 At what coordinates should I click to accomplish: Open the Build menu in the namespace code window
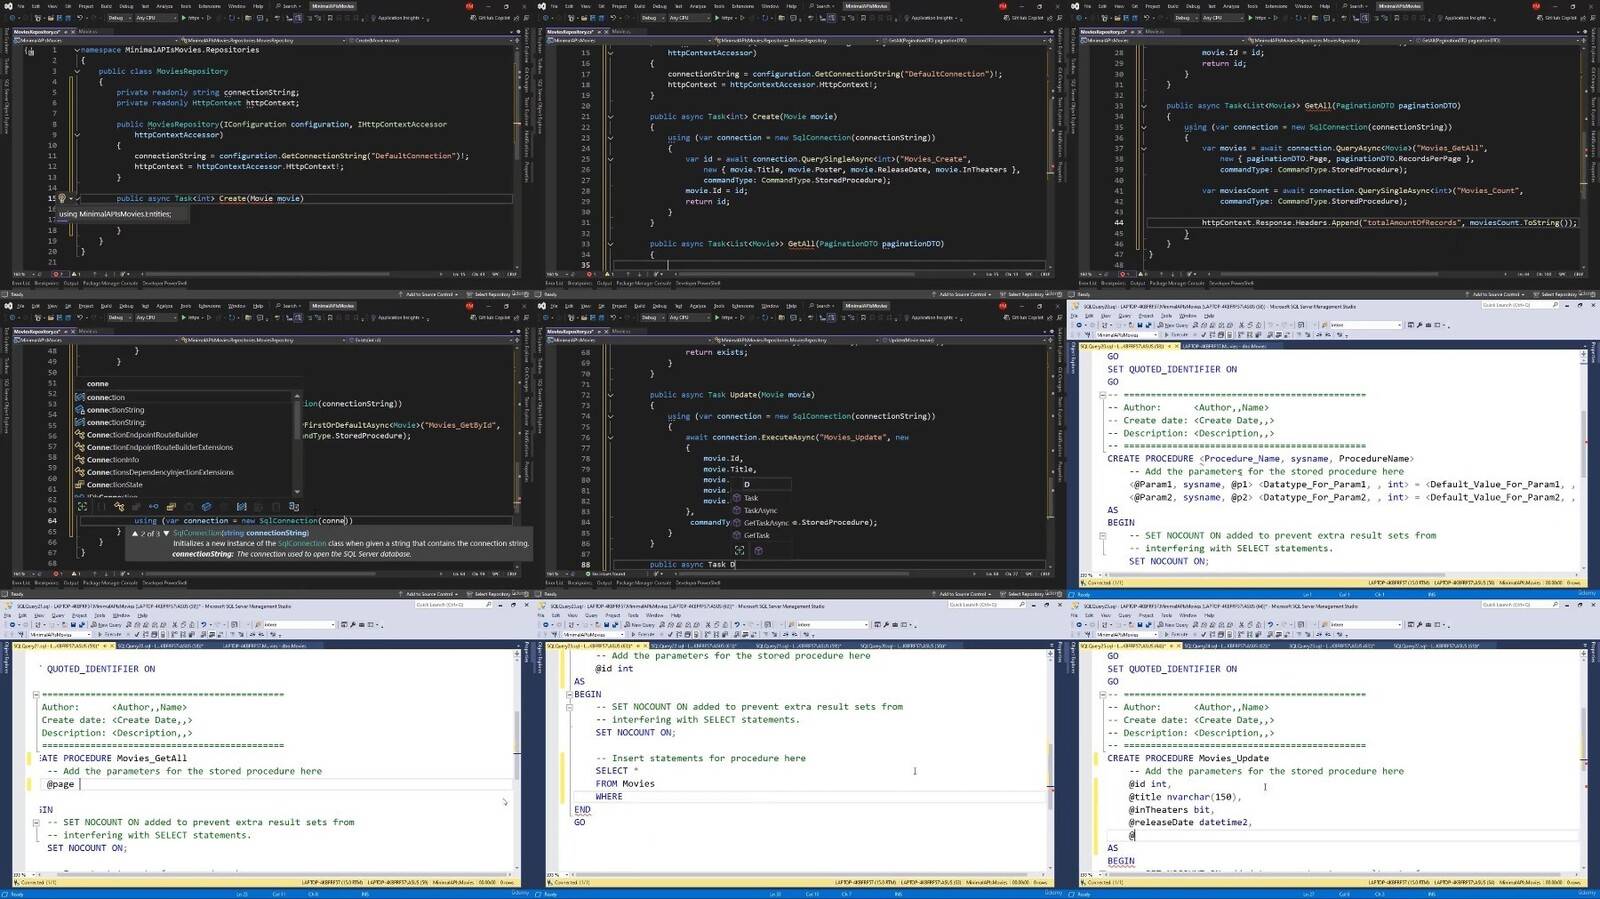point(106,6)
